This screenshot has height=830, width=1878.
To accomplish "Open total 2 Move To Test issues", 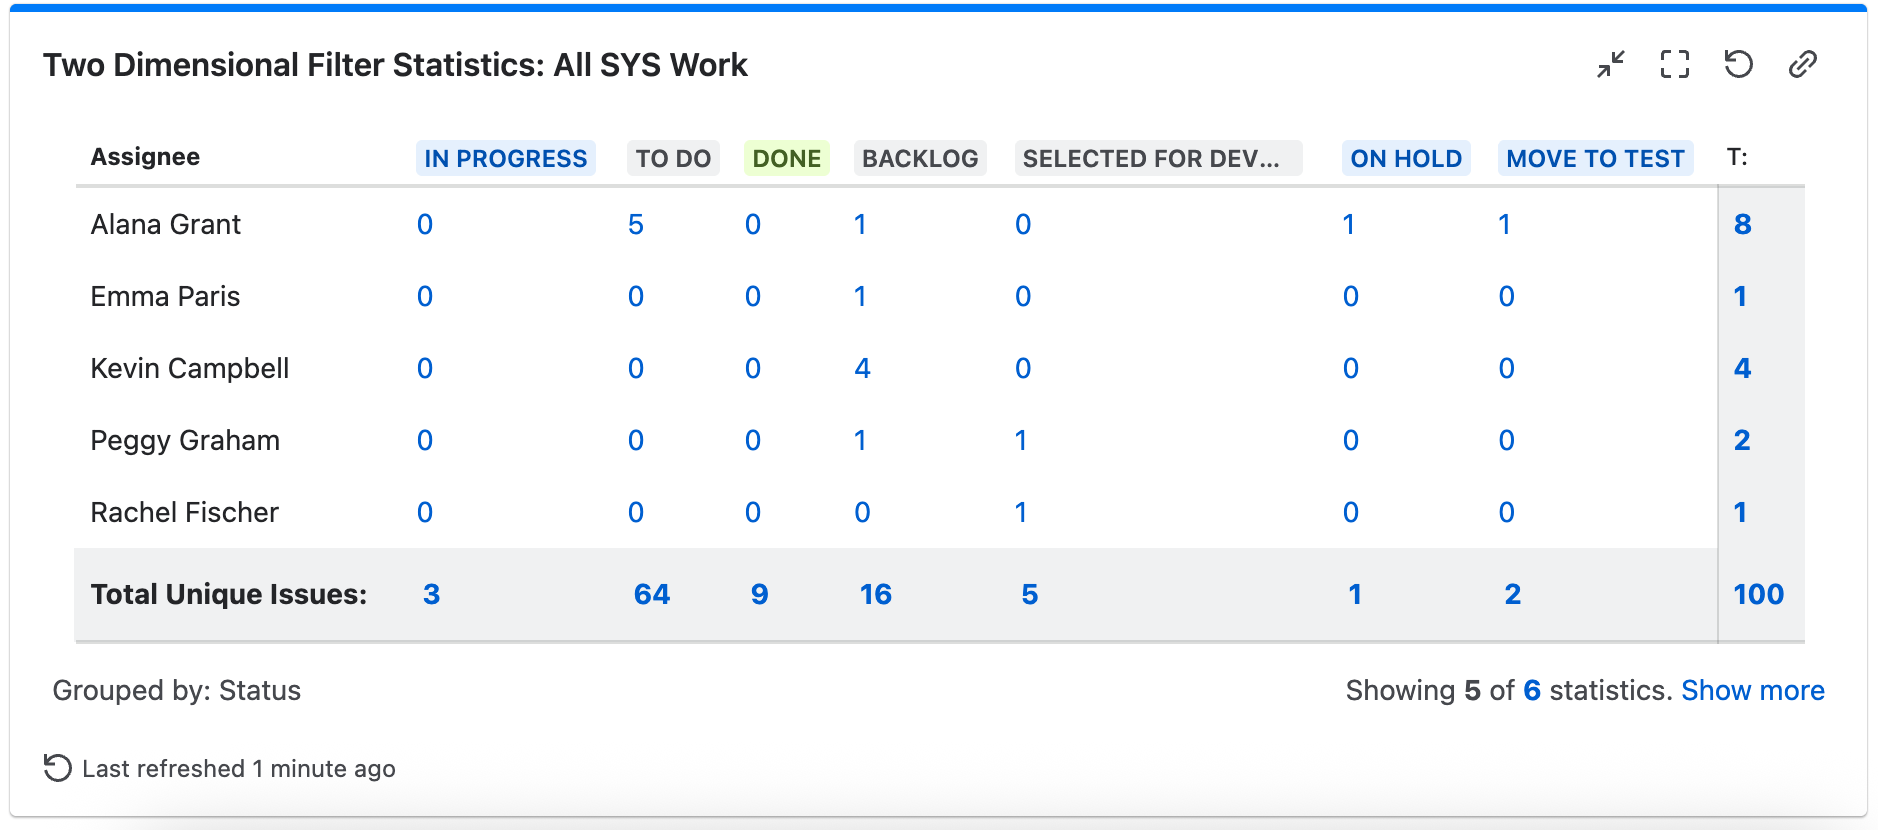I will coord(1513,595).
